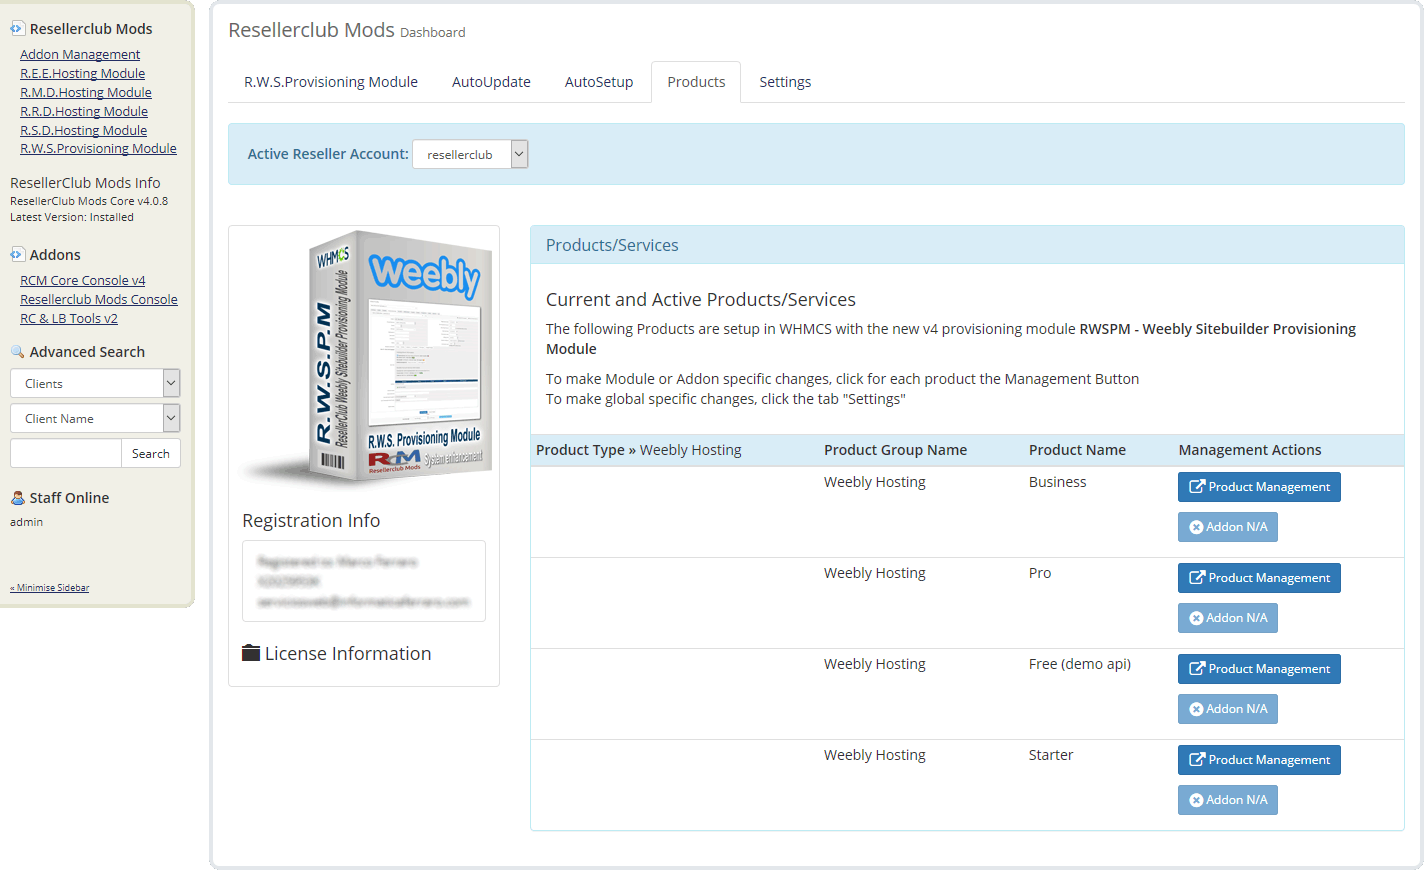Open Product Management for Business
Image resolution: width=1424 pixels, height=870 pixels.
1259,487
